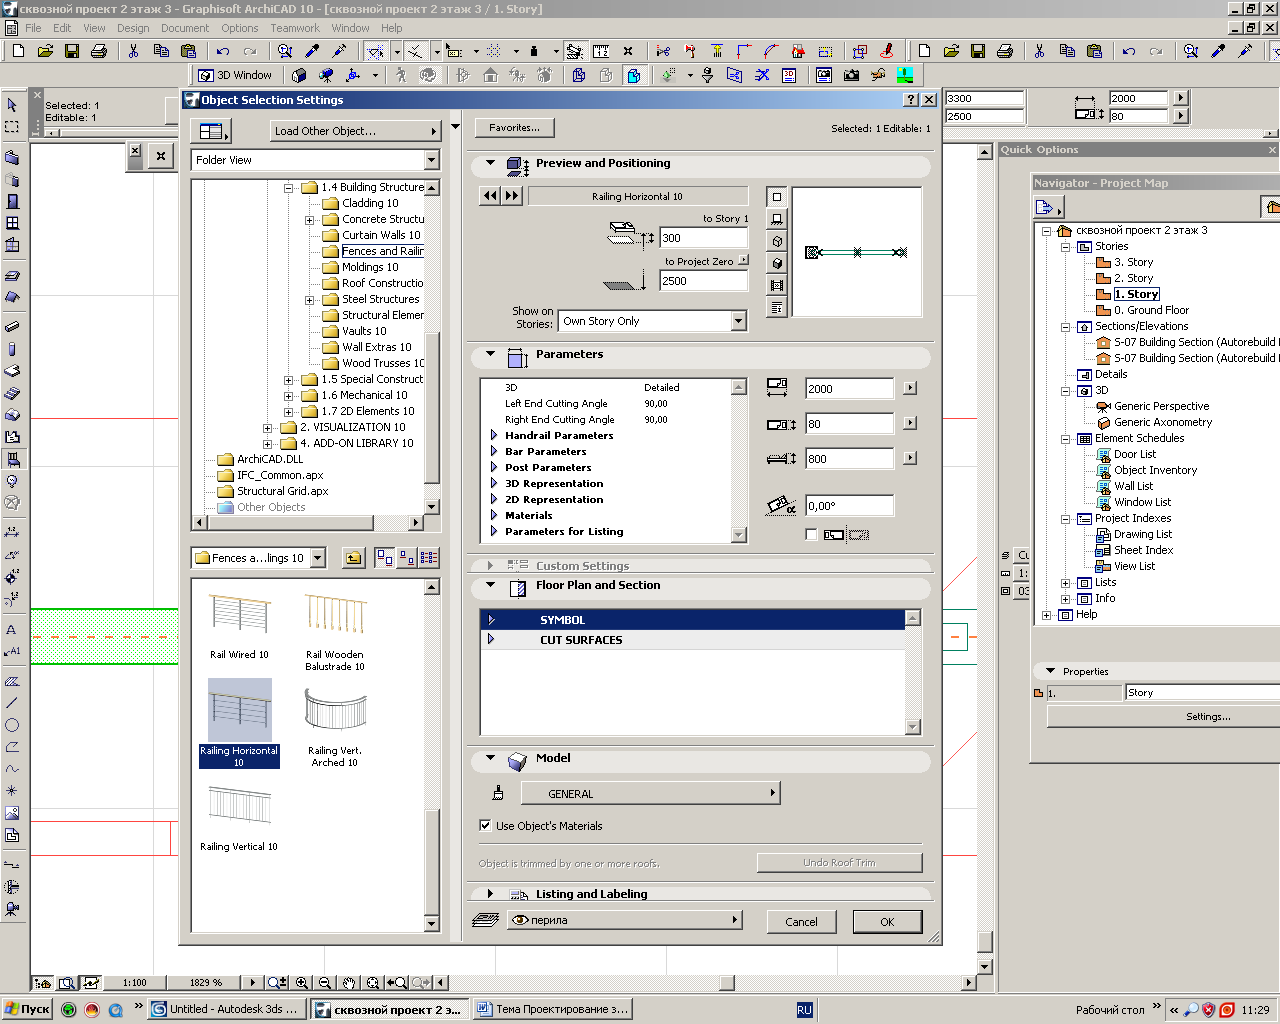Click the Print icon in the left toolbar

(x=99, y=51)
